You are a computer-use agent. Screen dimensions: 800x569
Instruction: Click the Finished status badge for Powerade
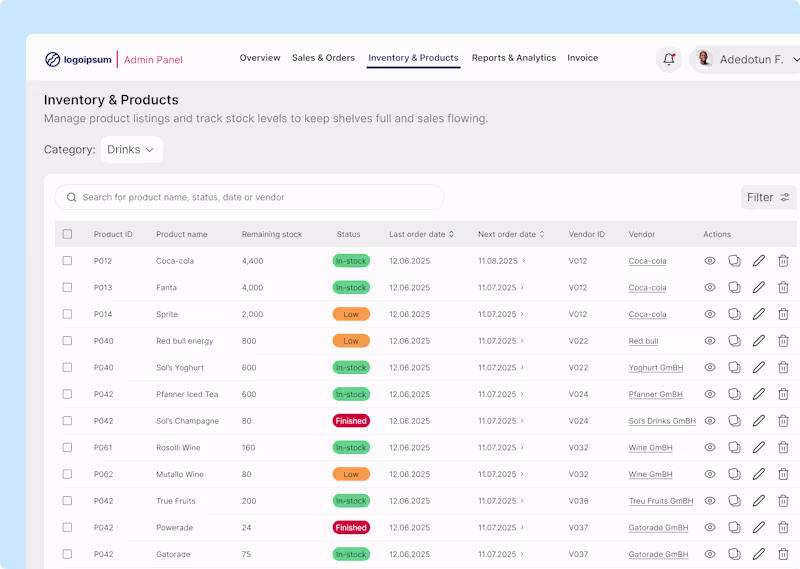[351, 528]
